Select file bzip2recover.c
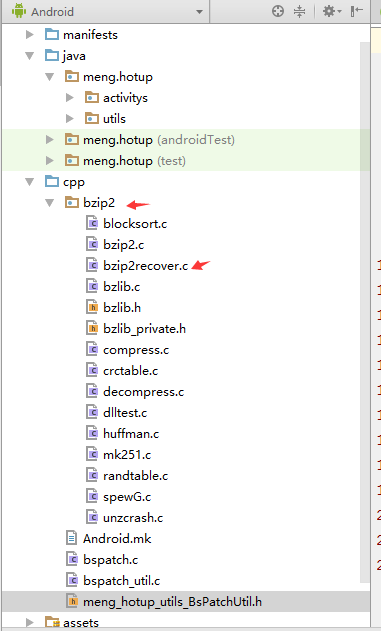 coord(145,266)
